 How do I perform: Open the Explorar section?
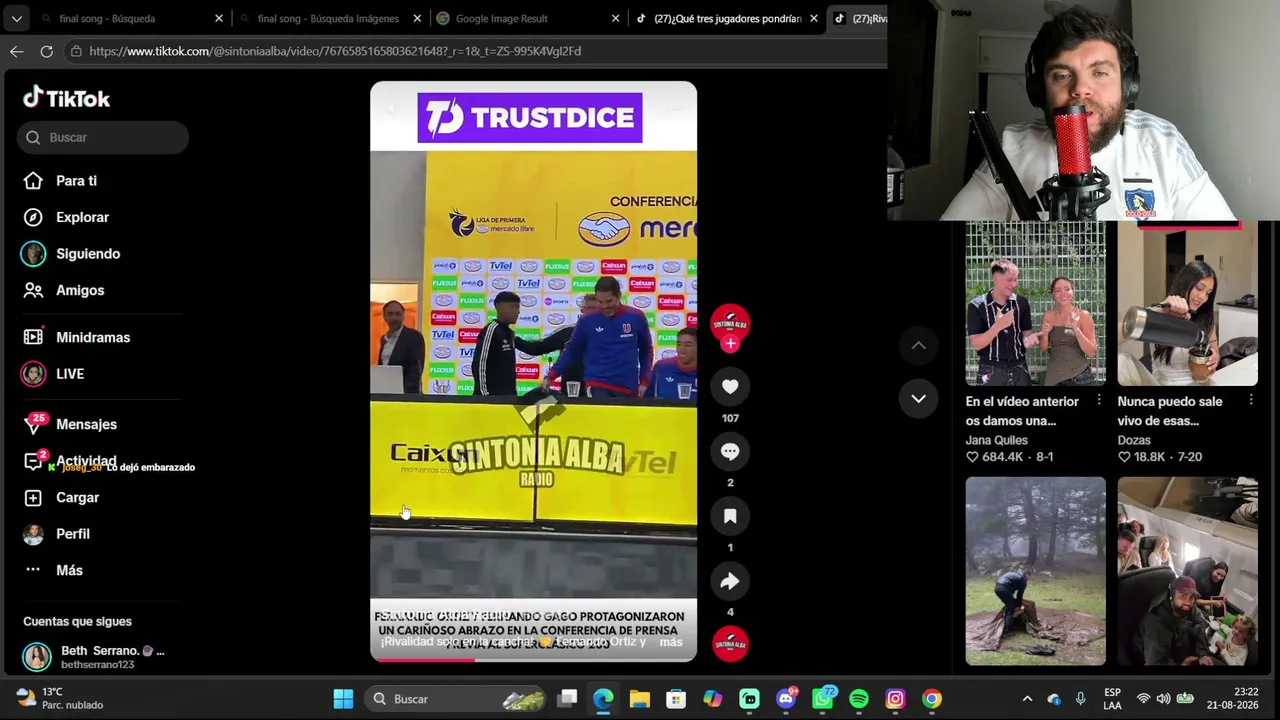[66, 217]
